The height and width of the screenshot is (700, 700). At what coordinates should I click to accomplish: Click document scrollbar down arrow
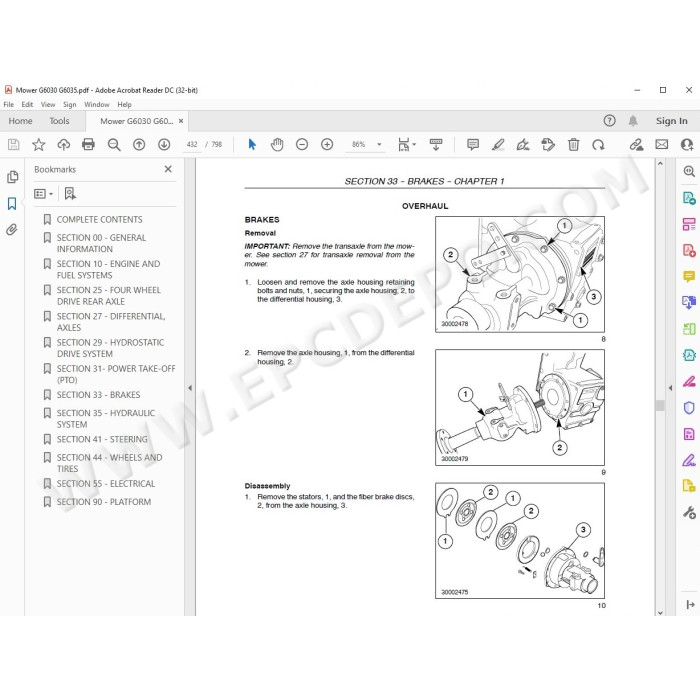pyautogui.click(x=660, y=613)
